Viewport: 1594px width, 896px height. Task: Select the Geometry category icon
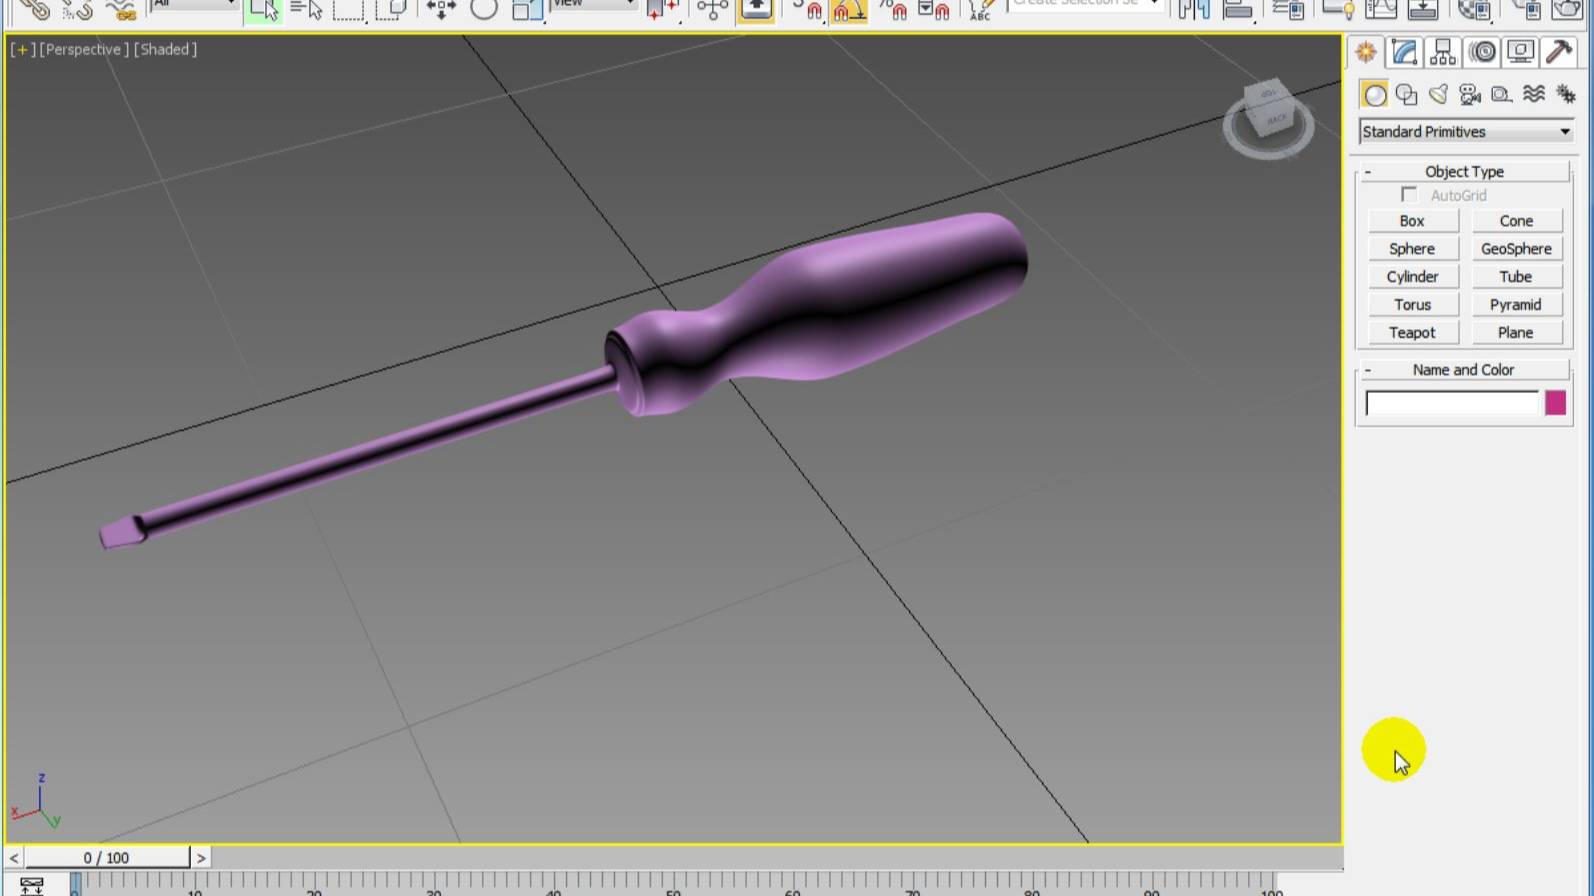1375,94
